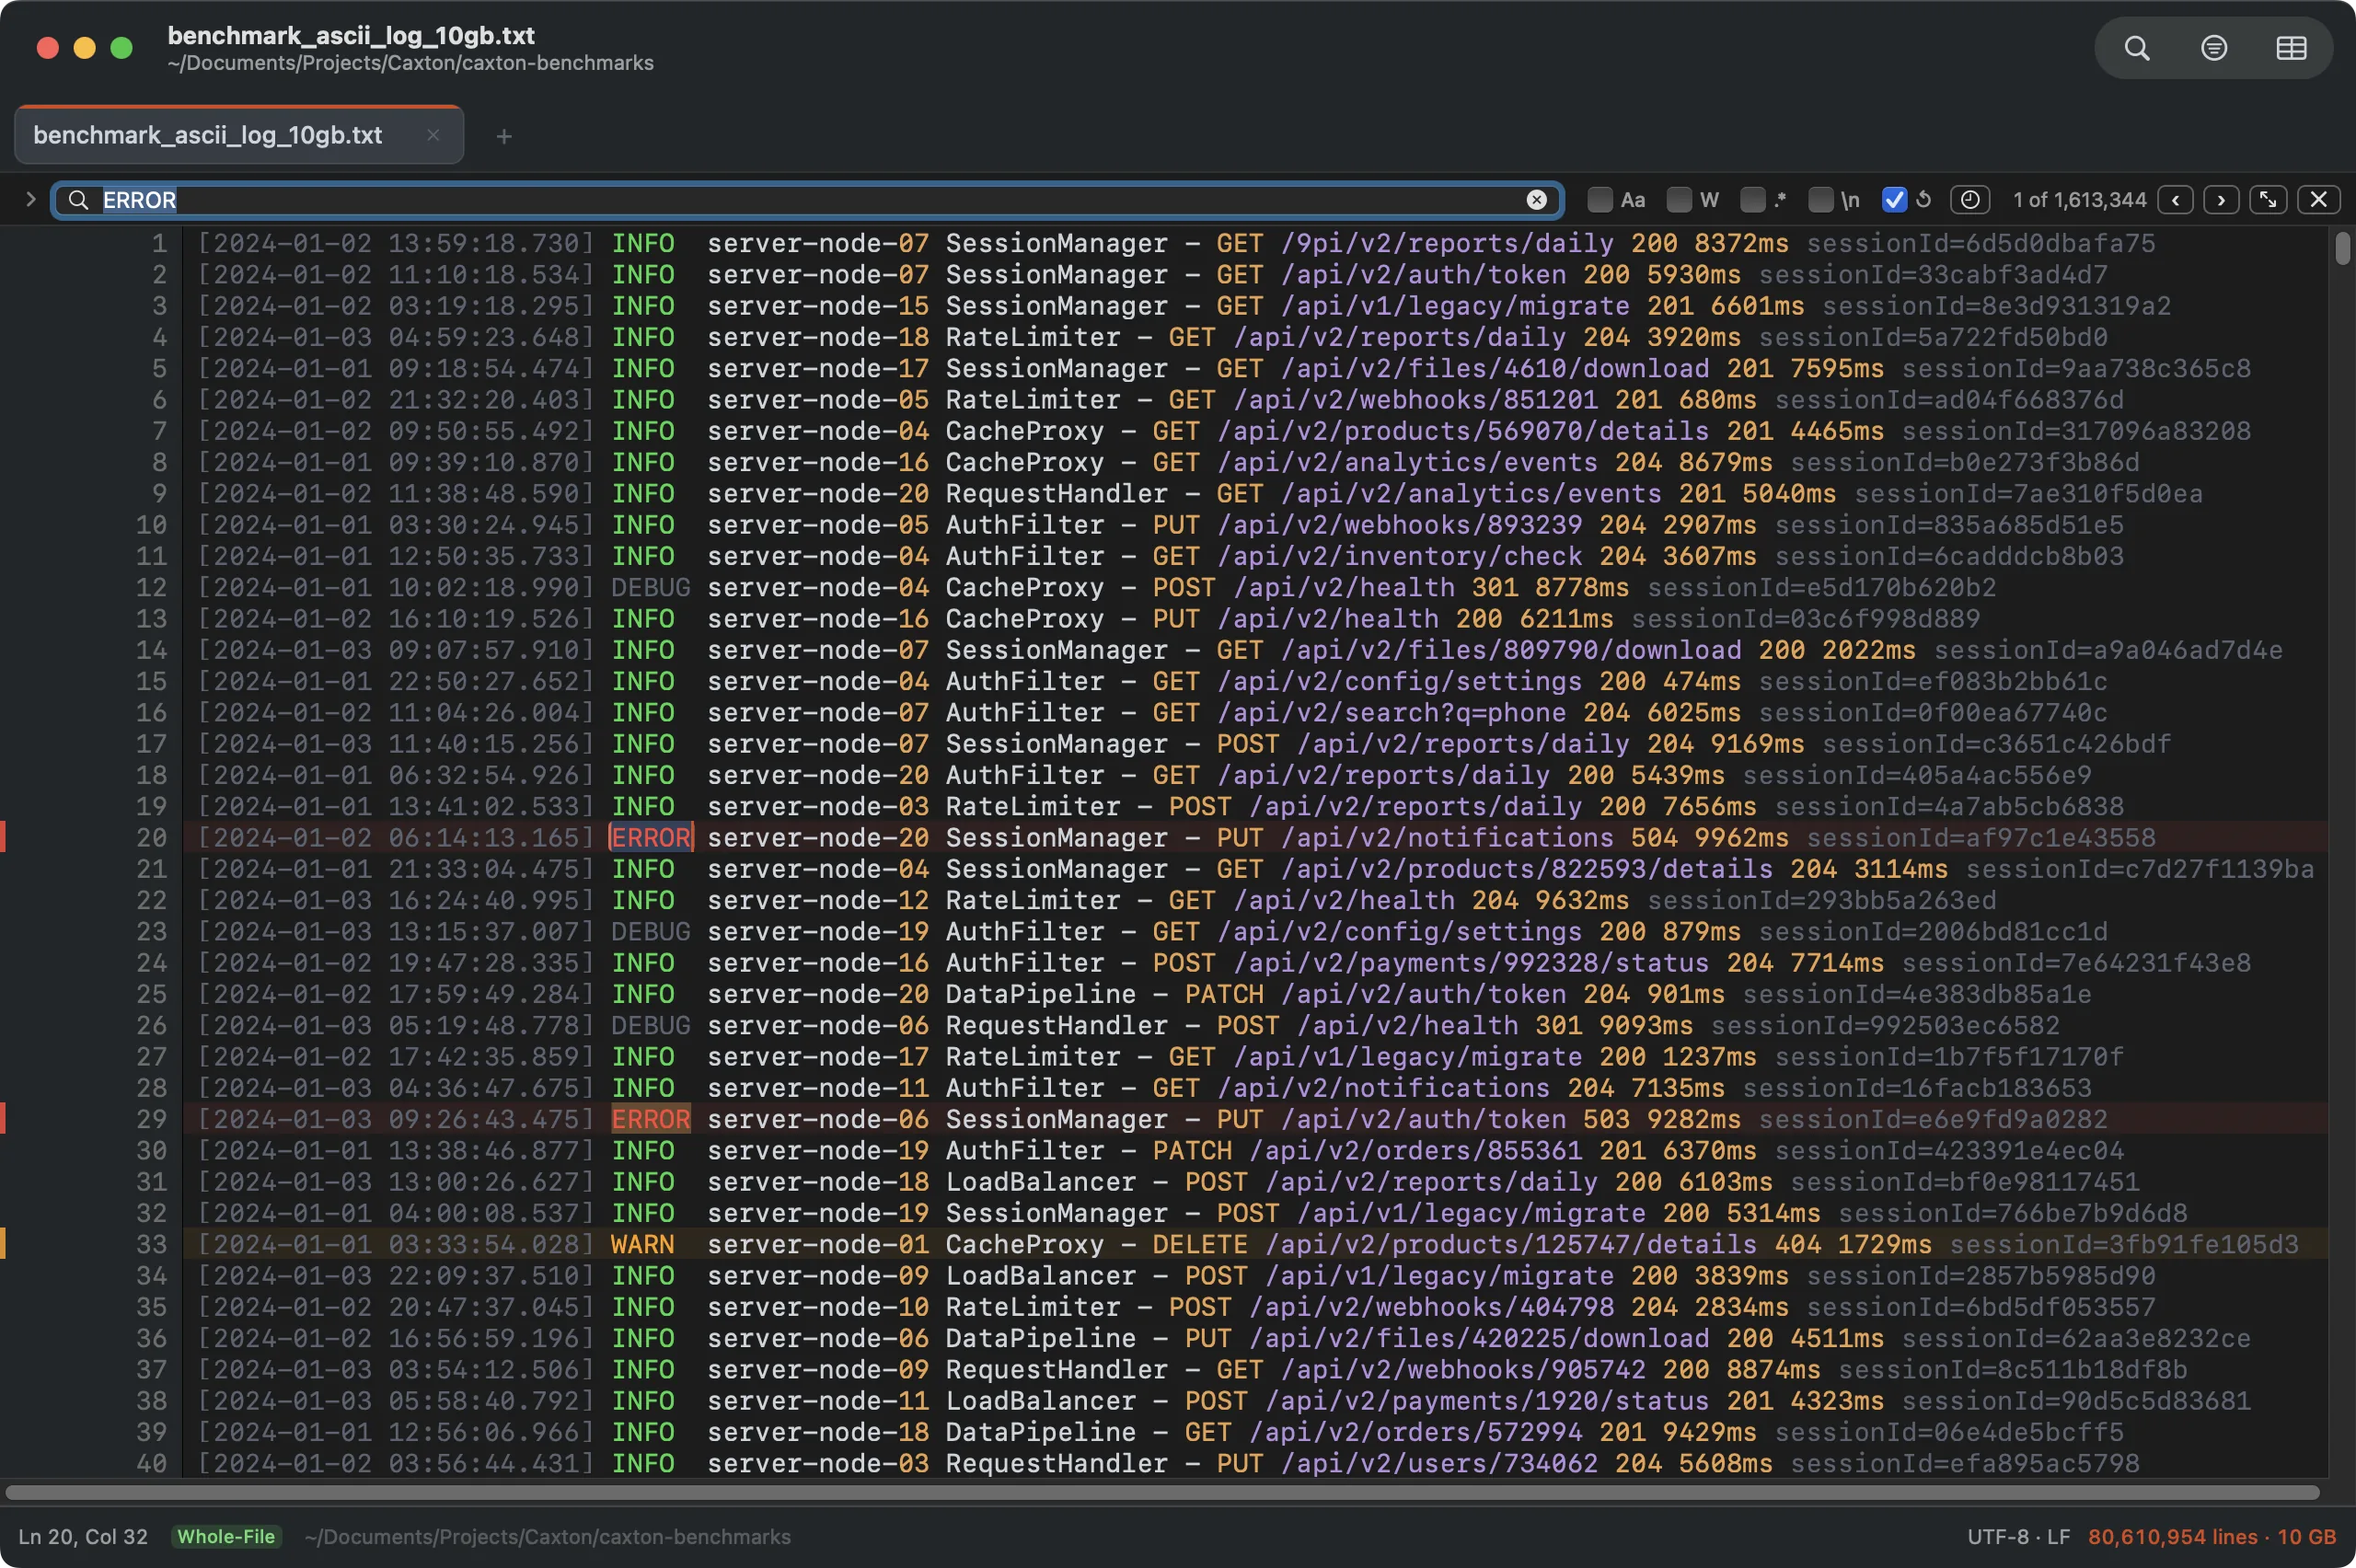Click highlighted ERROR match on line 20
The height and width of the screenshot is (1568, 2356).
pyautogui.click(x=651, y=838)
